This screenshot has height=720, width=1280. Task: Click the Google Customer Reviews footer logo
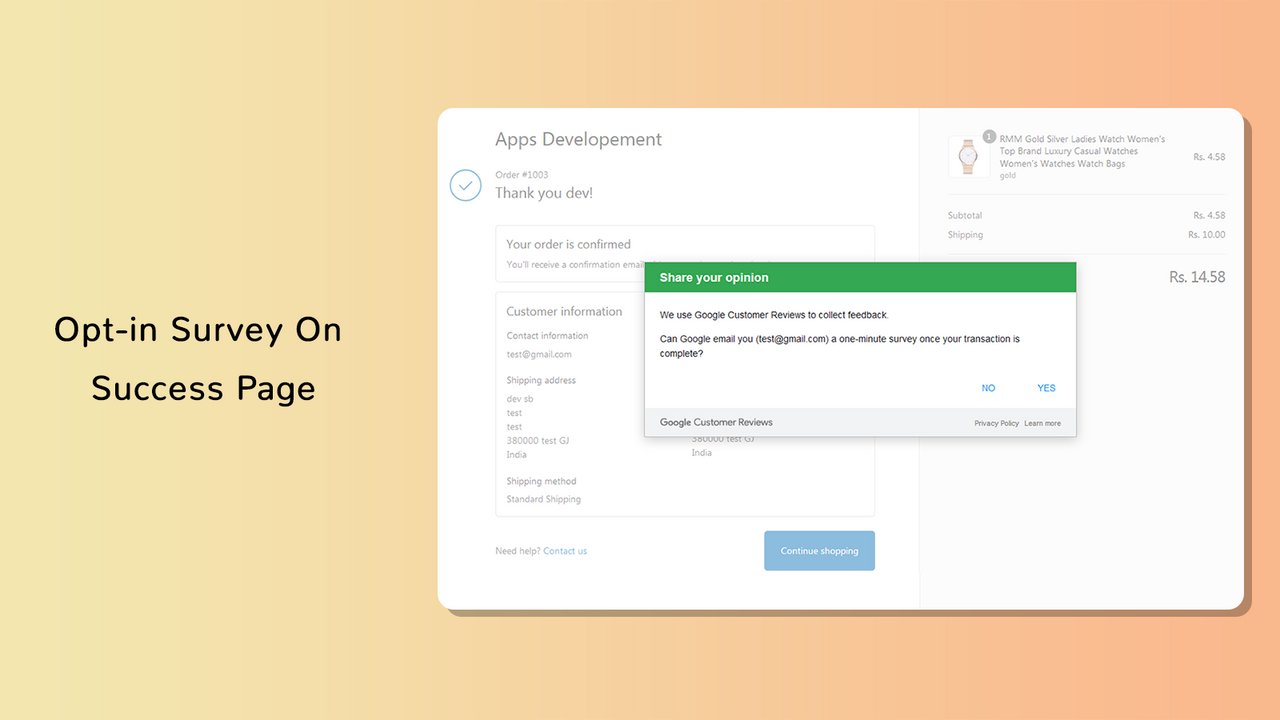point(716,423)
